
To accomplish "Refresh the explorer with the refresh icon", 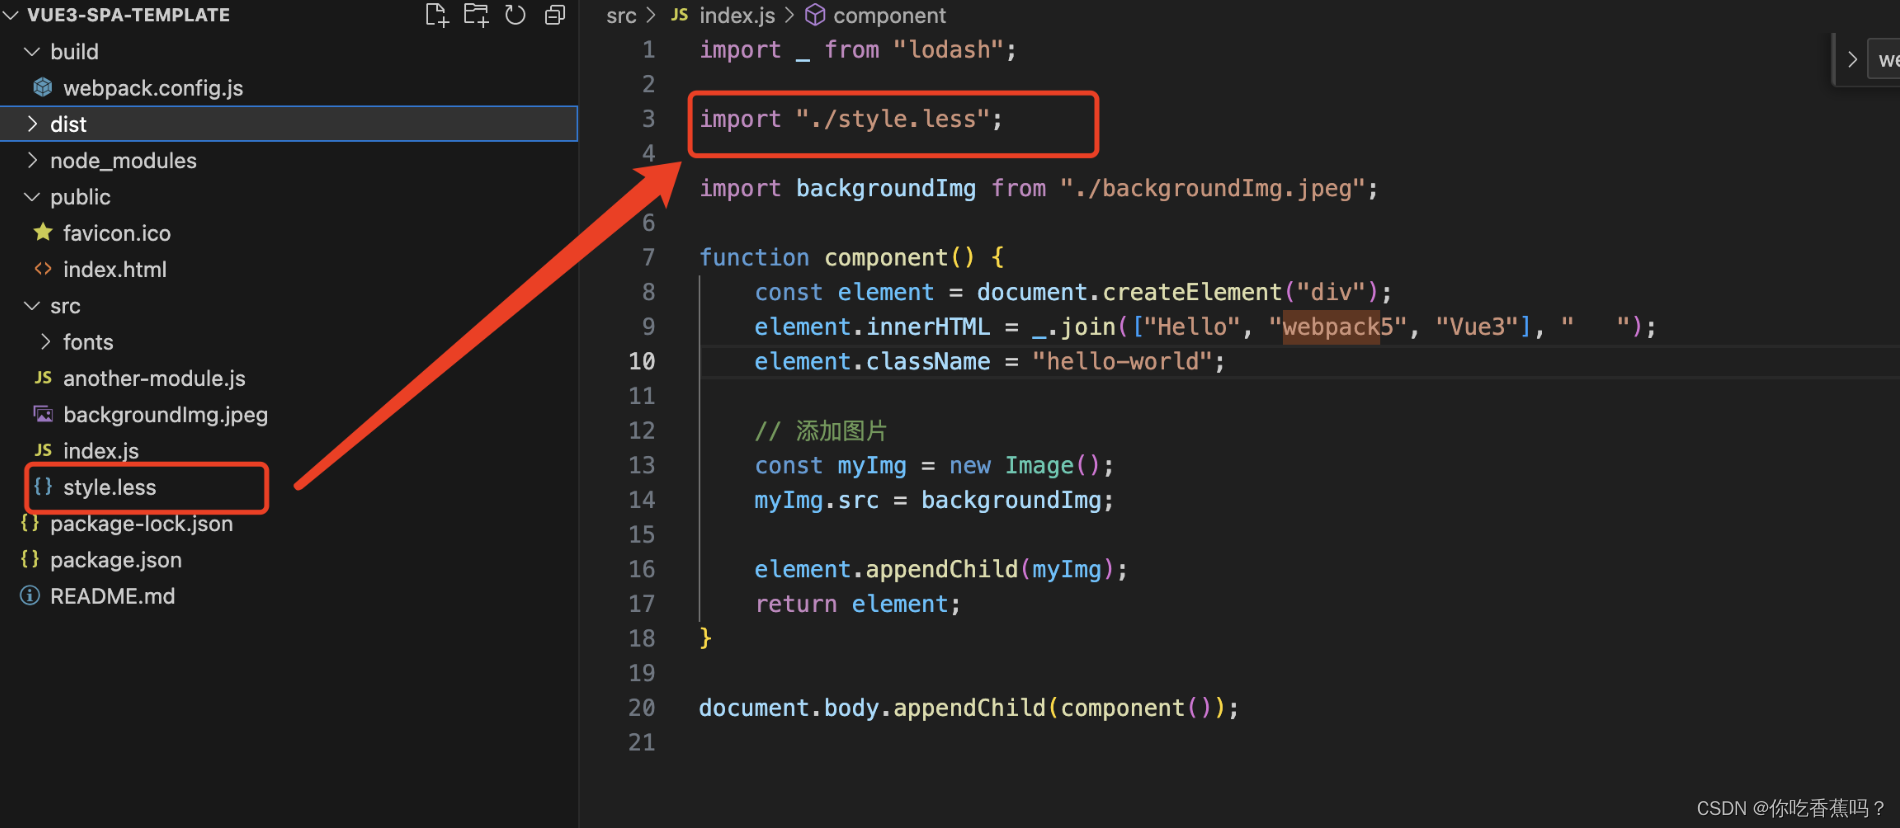I will click(515, 15).
